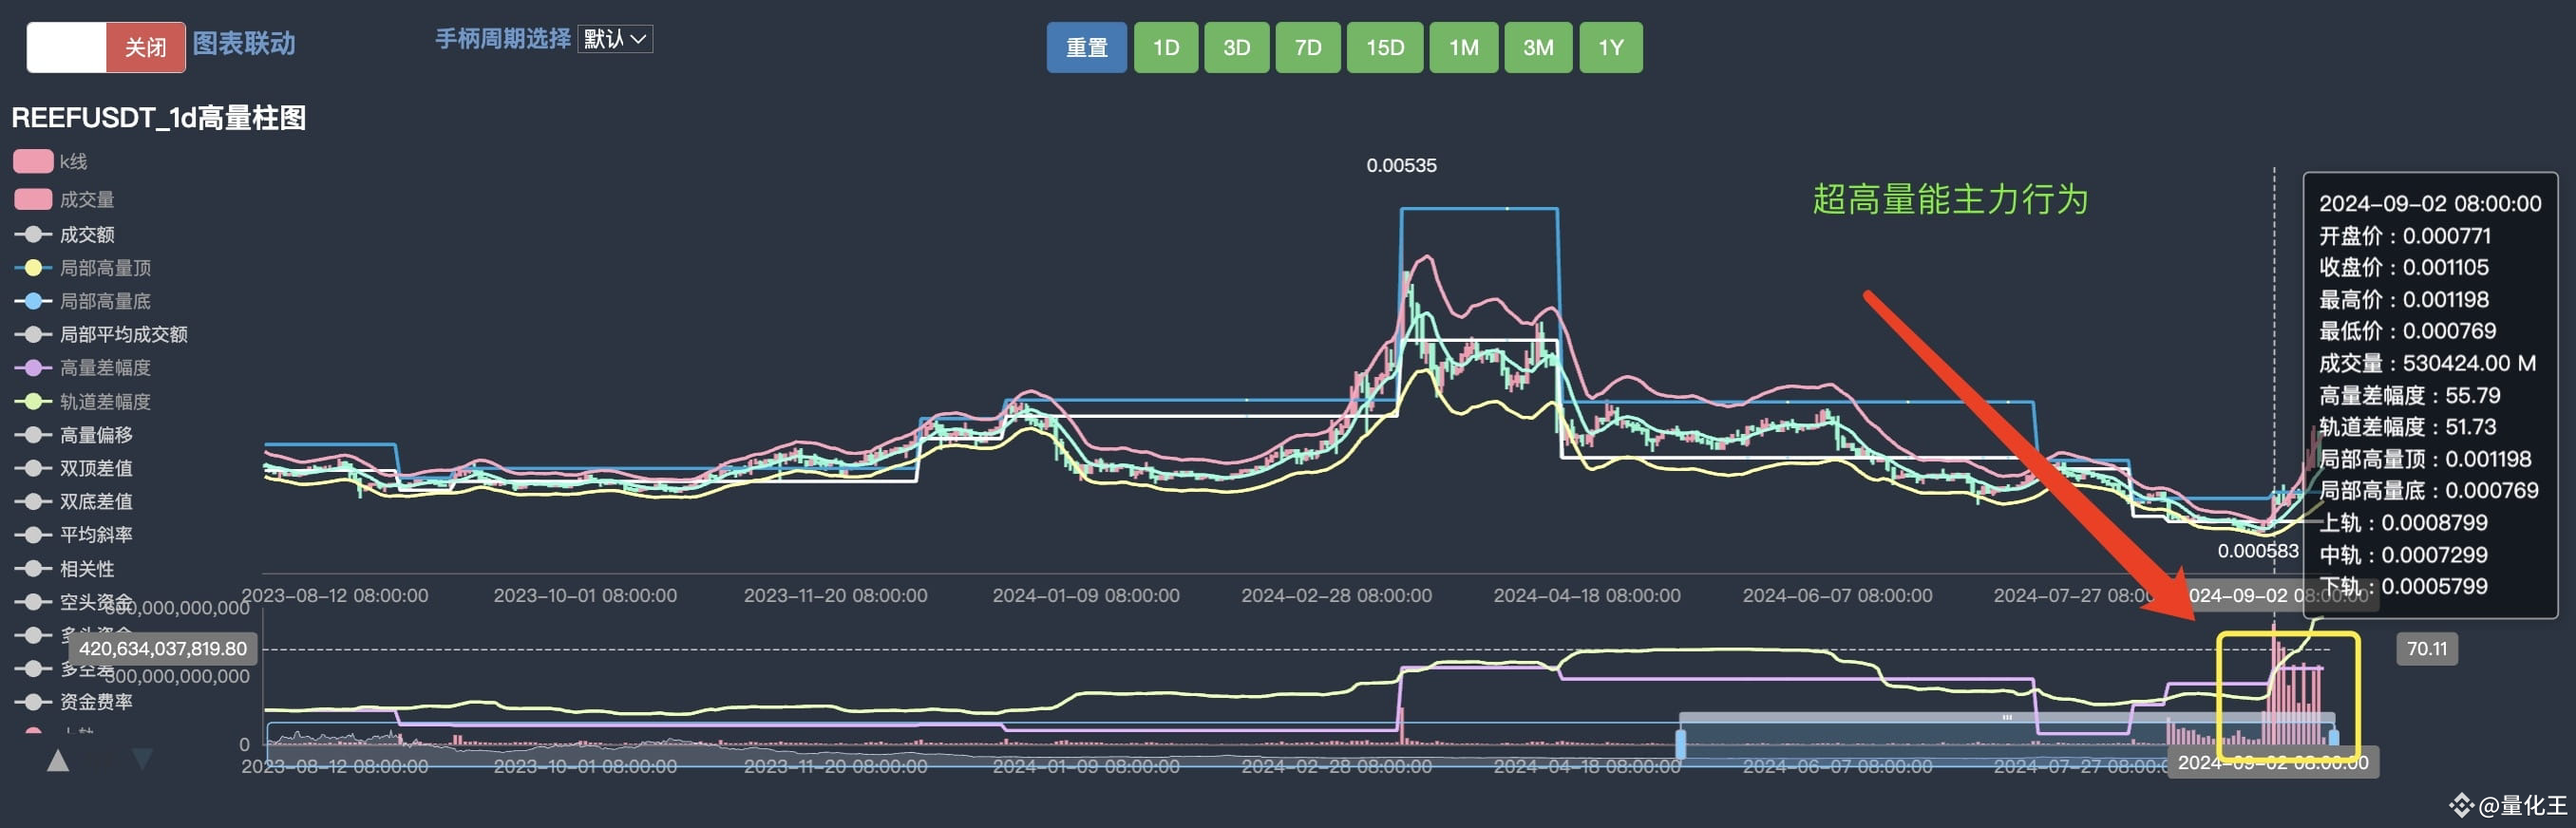Screen dimensions: 2576x828
Task: Click the left data-zoom slider handle
Action: point(1680,744)
